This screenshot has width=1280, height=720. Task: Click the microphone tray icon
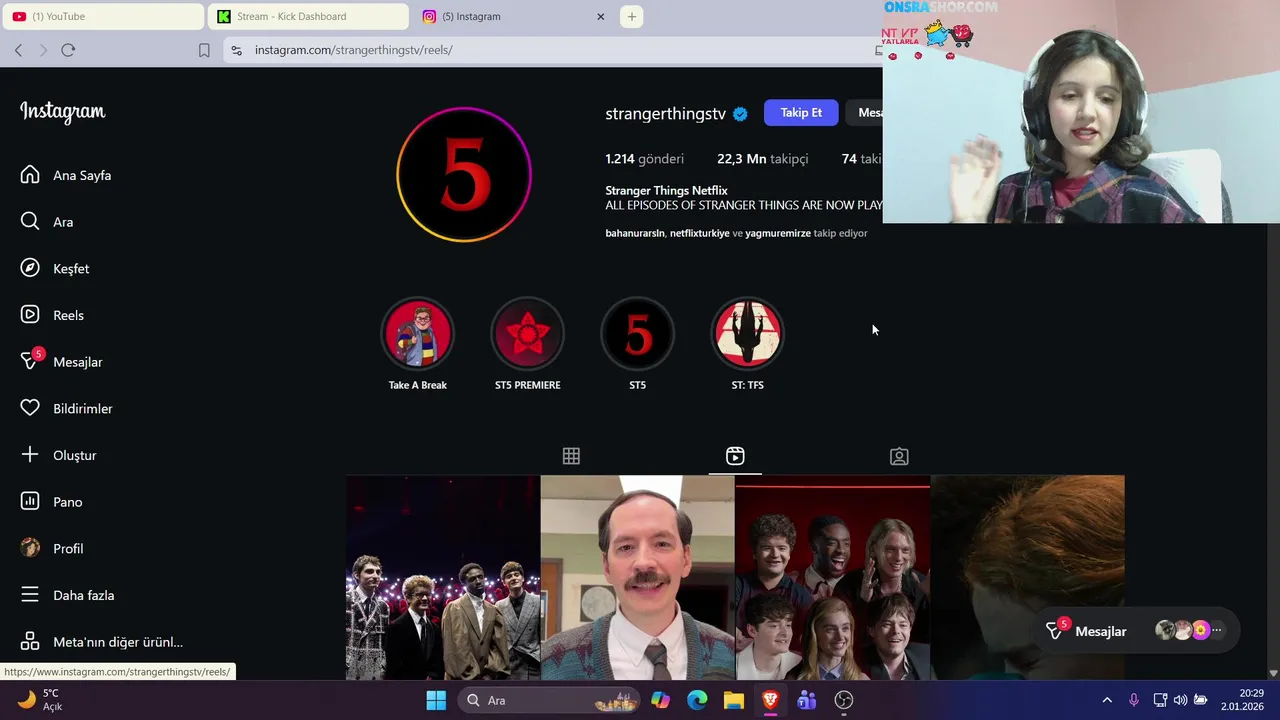point(1133,700)
